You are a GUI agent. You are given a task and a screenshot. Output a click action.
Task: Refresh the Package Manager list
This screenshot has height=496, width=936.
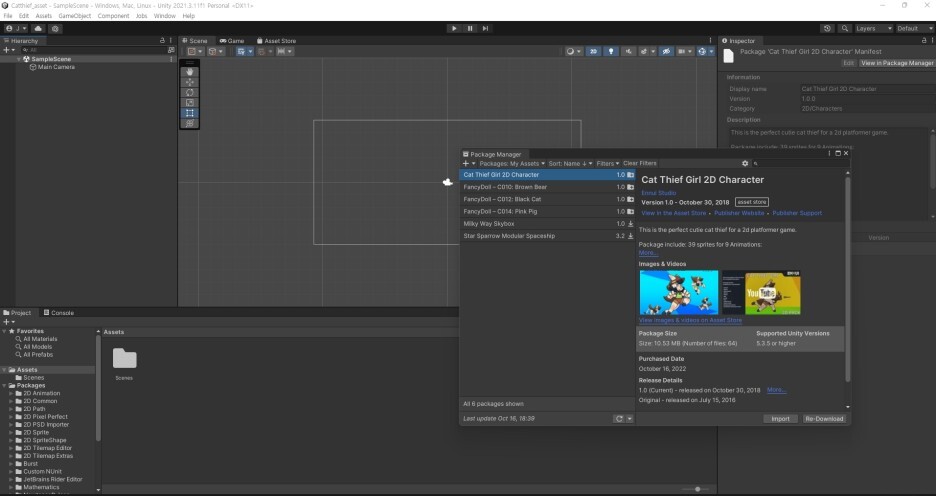click(619, 418)
